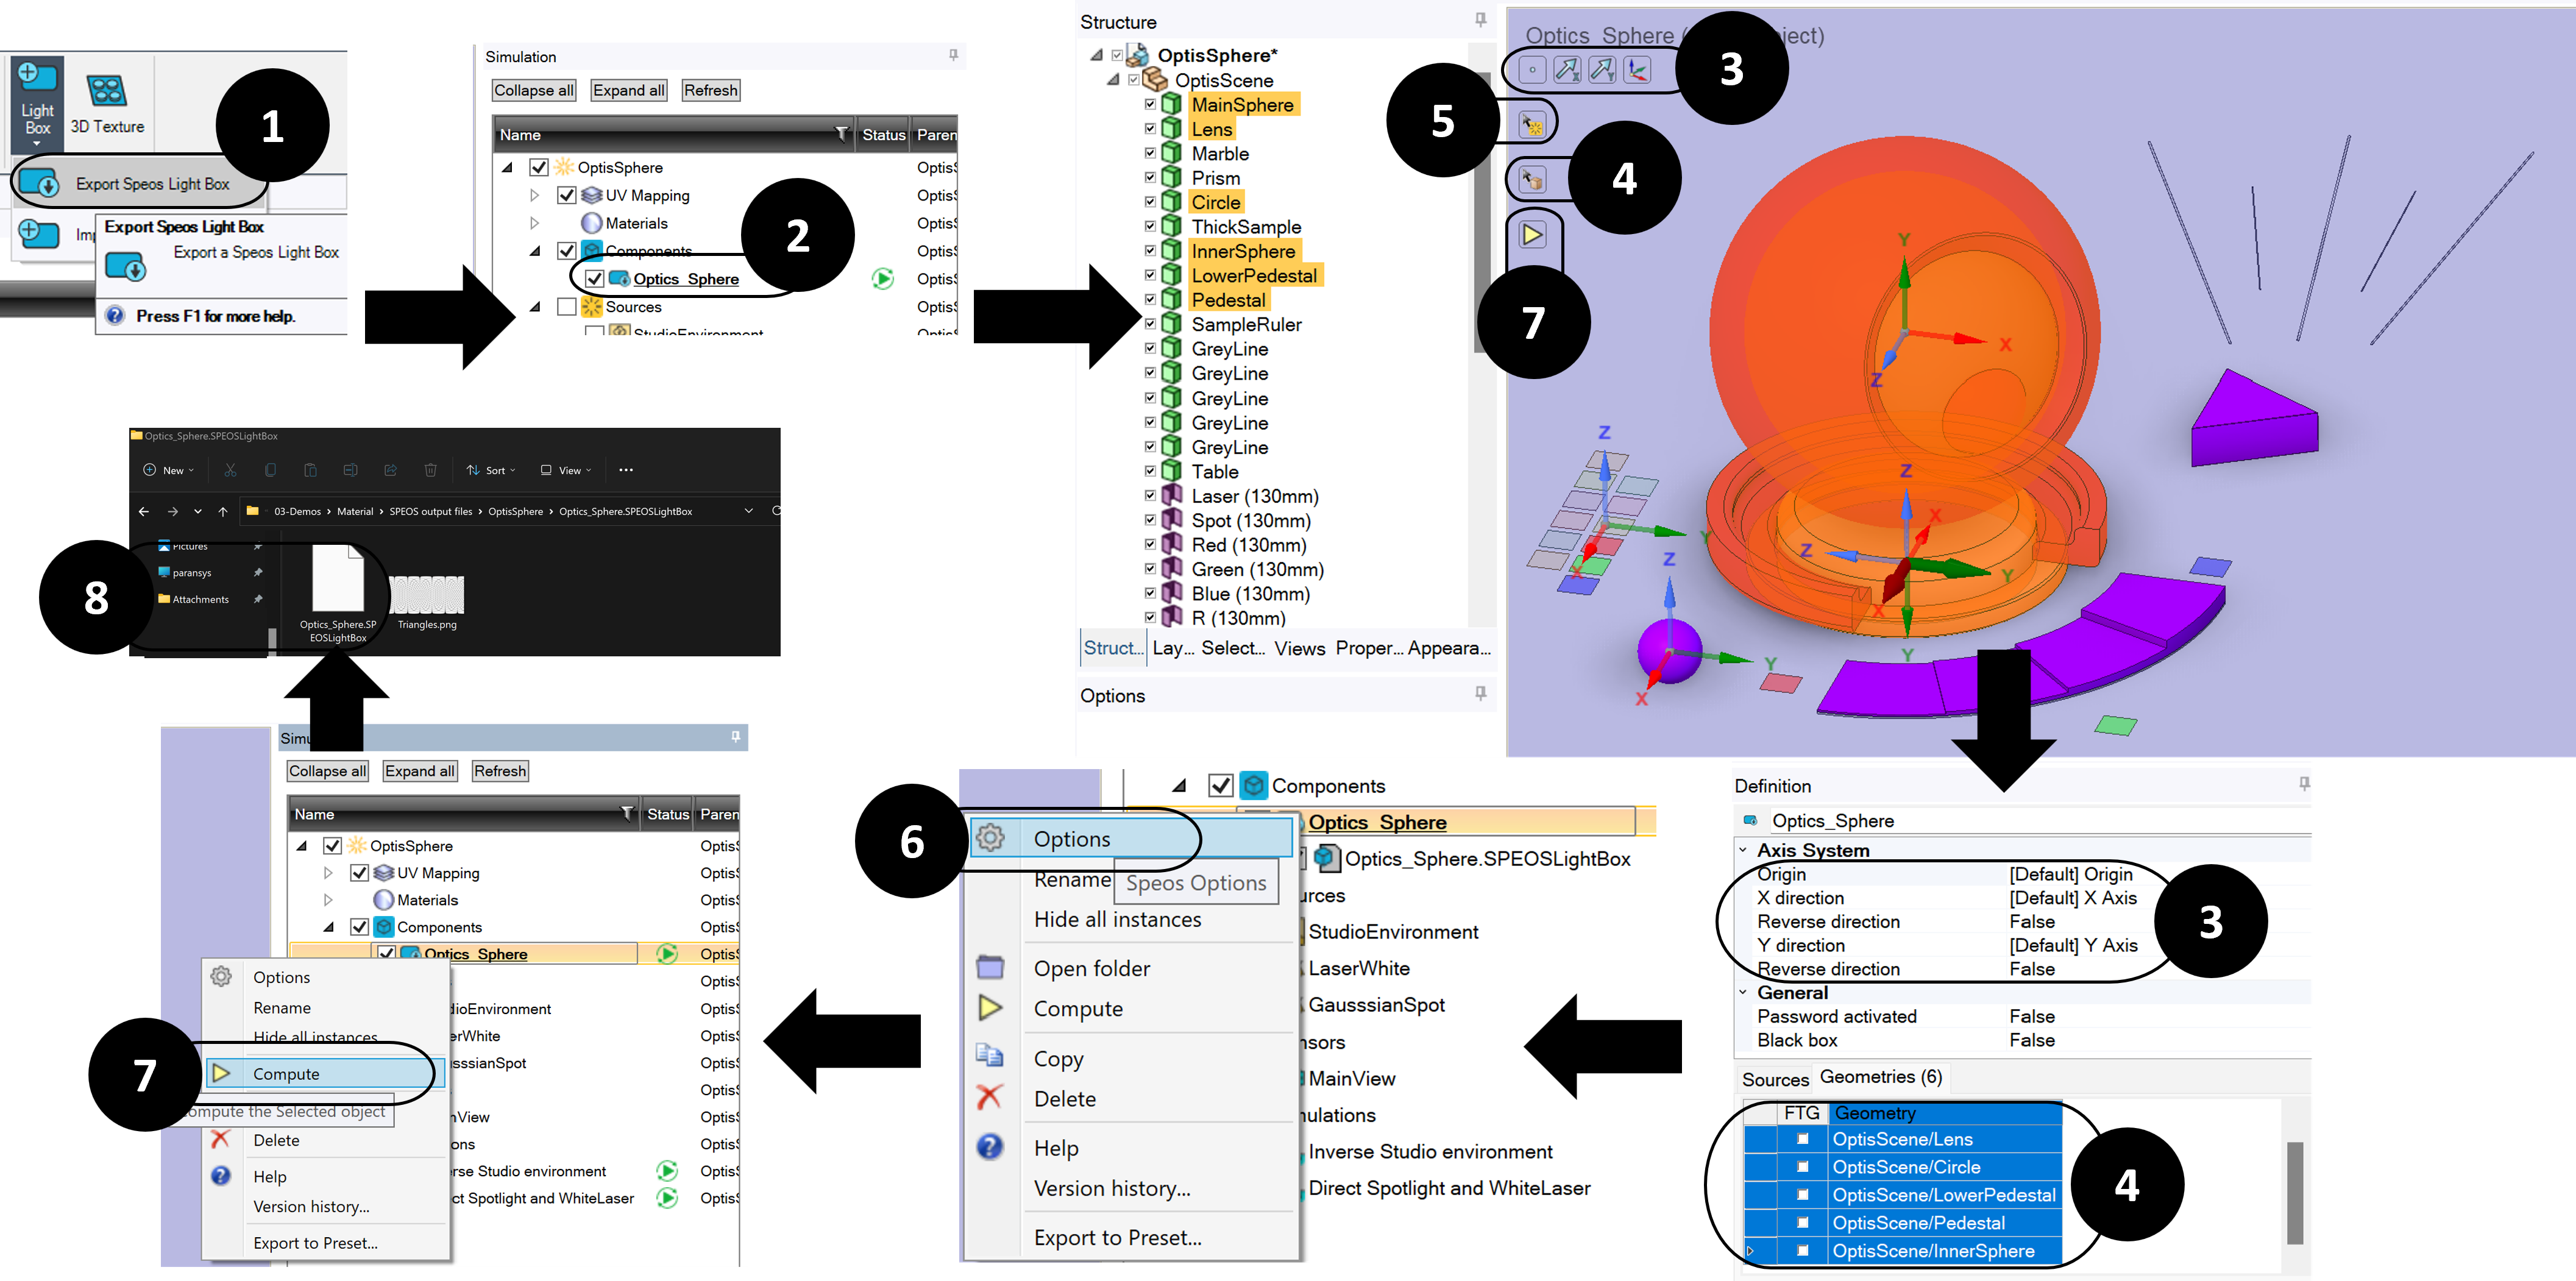
Task: Toggle the Optics_Sphere checkbox in Simulation tree
Action: (x=595, y=279)
